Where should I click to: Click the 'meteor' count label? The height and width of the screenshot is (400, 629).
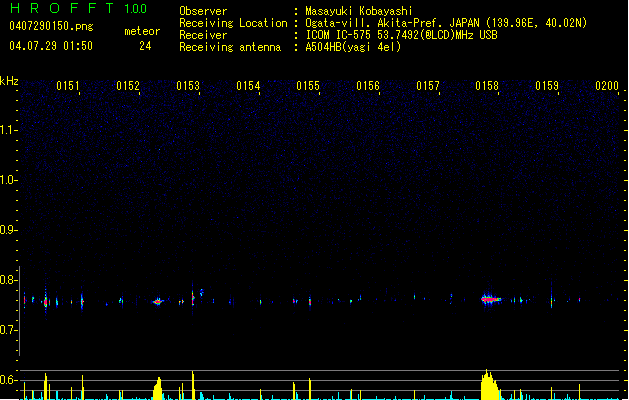point(142,31)
